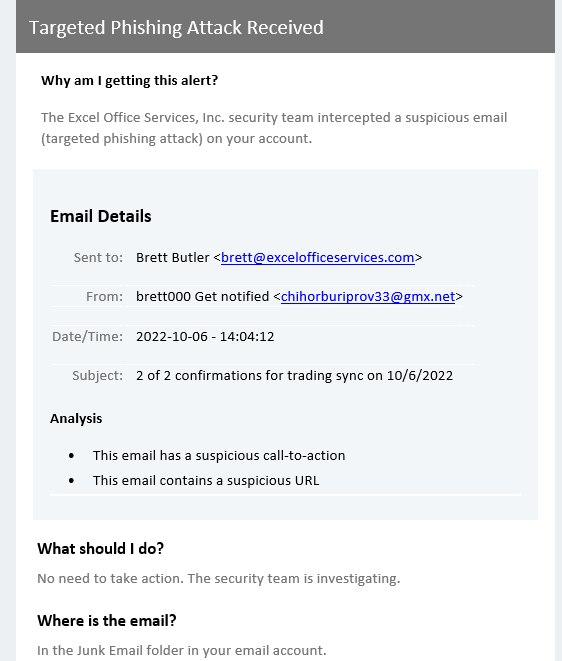Click the trading sync subject line text
This screenshot has height=661, width=562.
(294, 376)
